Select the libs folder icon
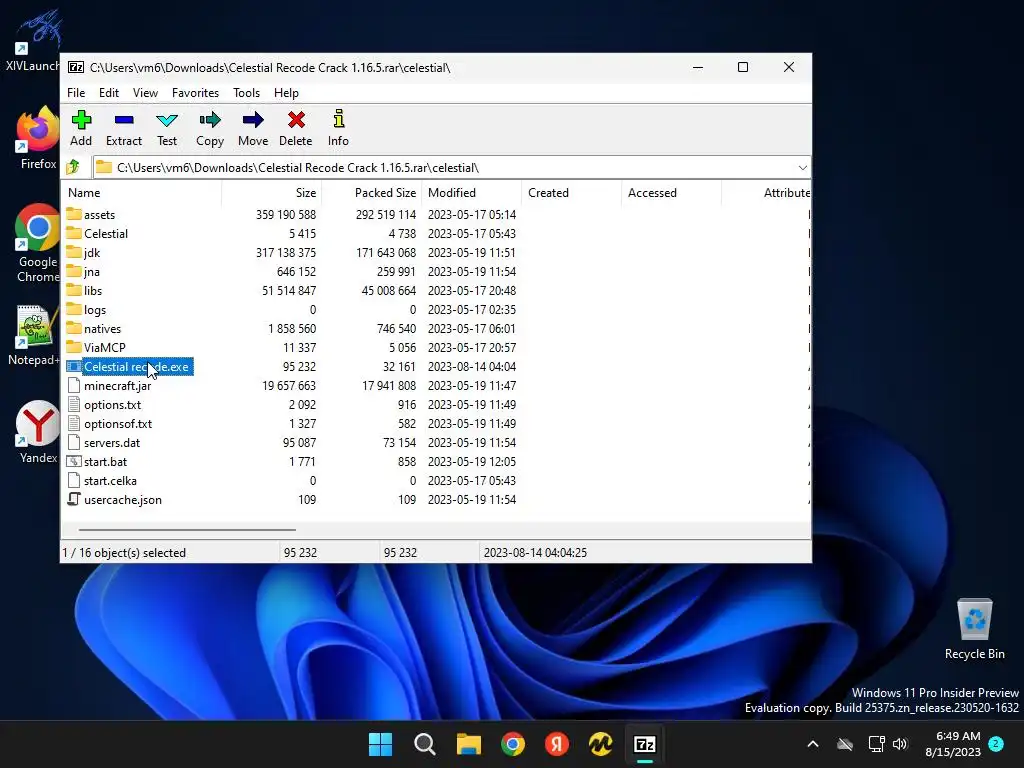The width and height of the screenshot is (1024, 768). pyautogui.click(x=74, y=290)
